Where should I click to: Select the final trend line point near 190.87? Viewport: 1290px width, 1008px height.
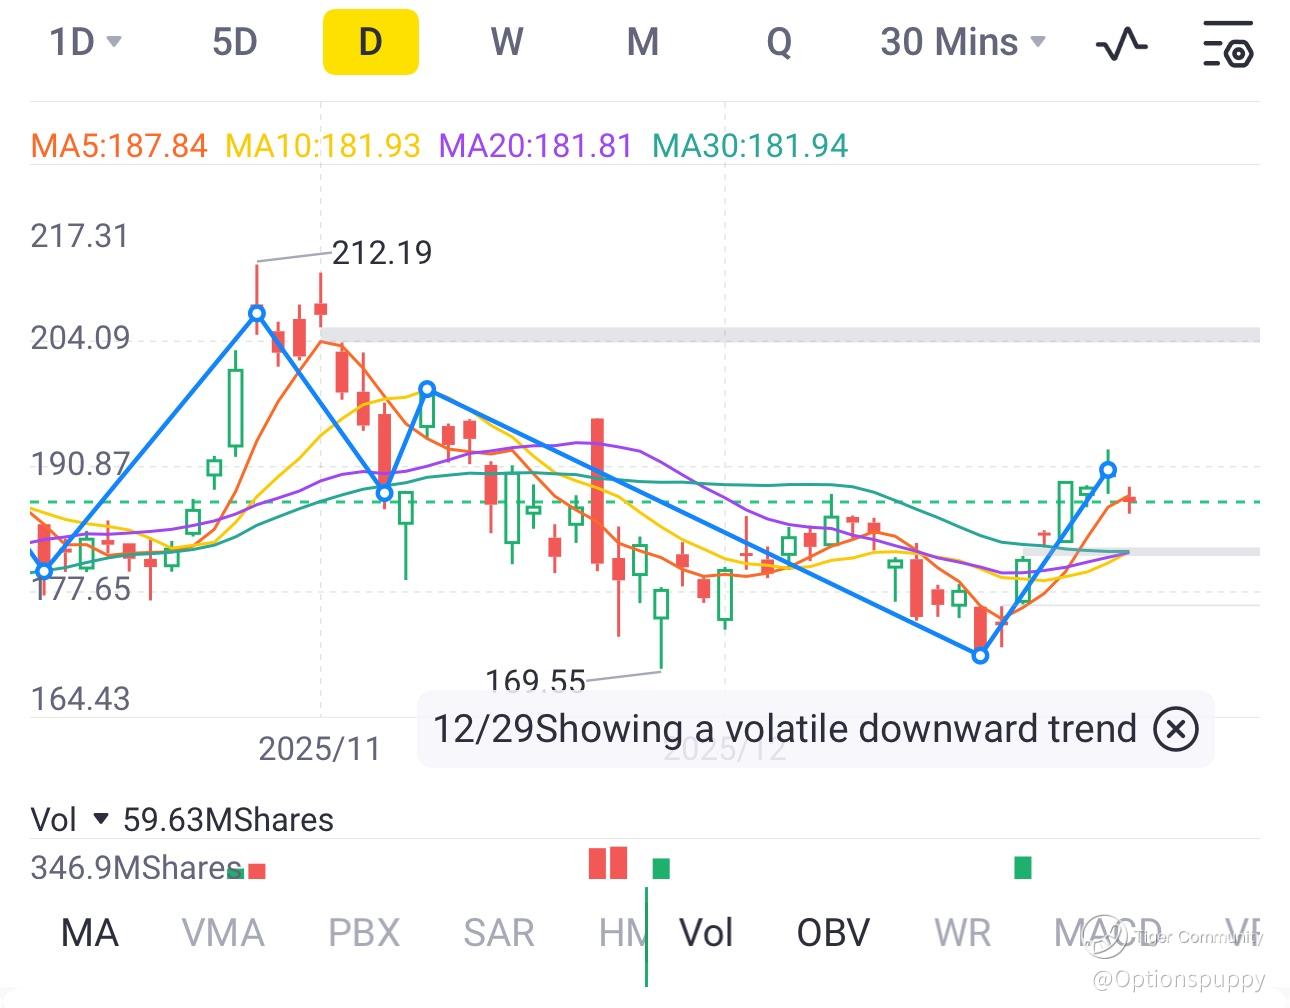click(1108, 470)
